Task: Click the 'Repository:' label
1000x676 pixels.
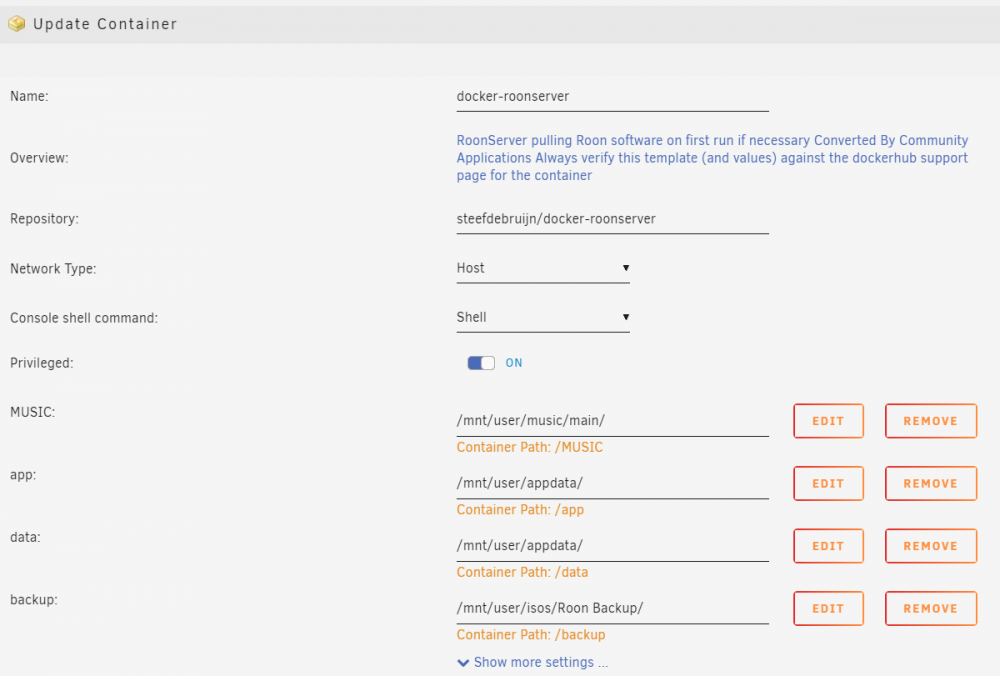Action: coord(44,219)
